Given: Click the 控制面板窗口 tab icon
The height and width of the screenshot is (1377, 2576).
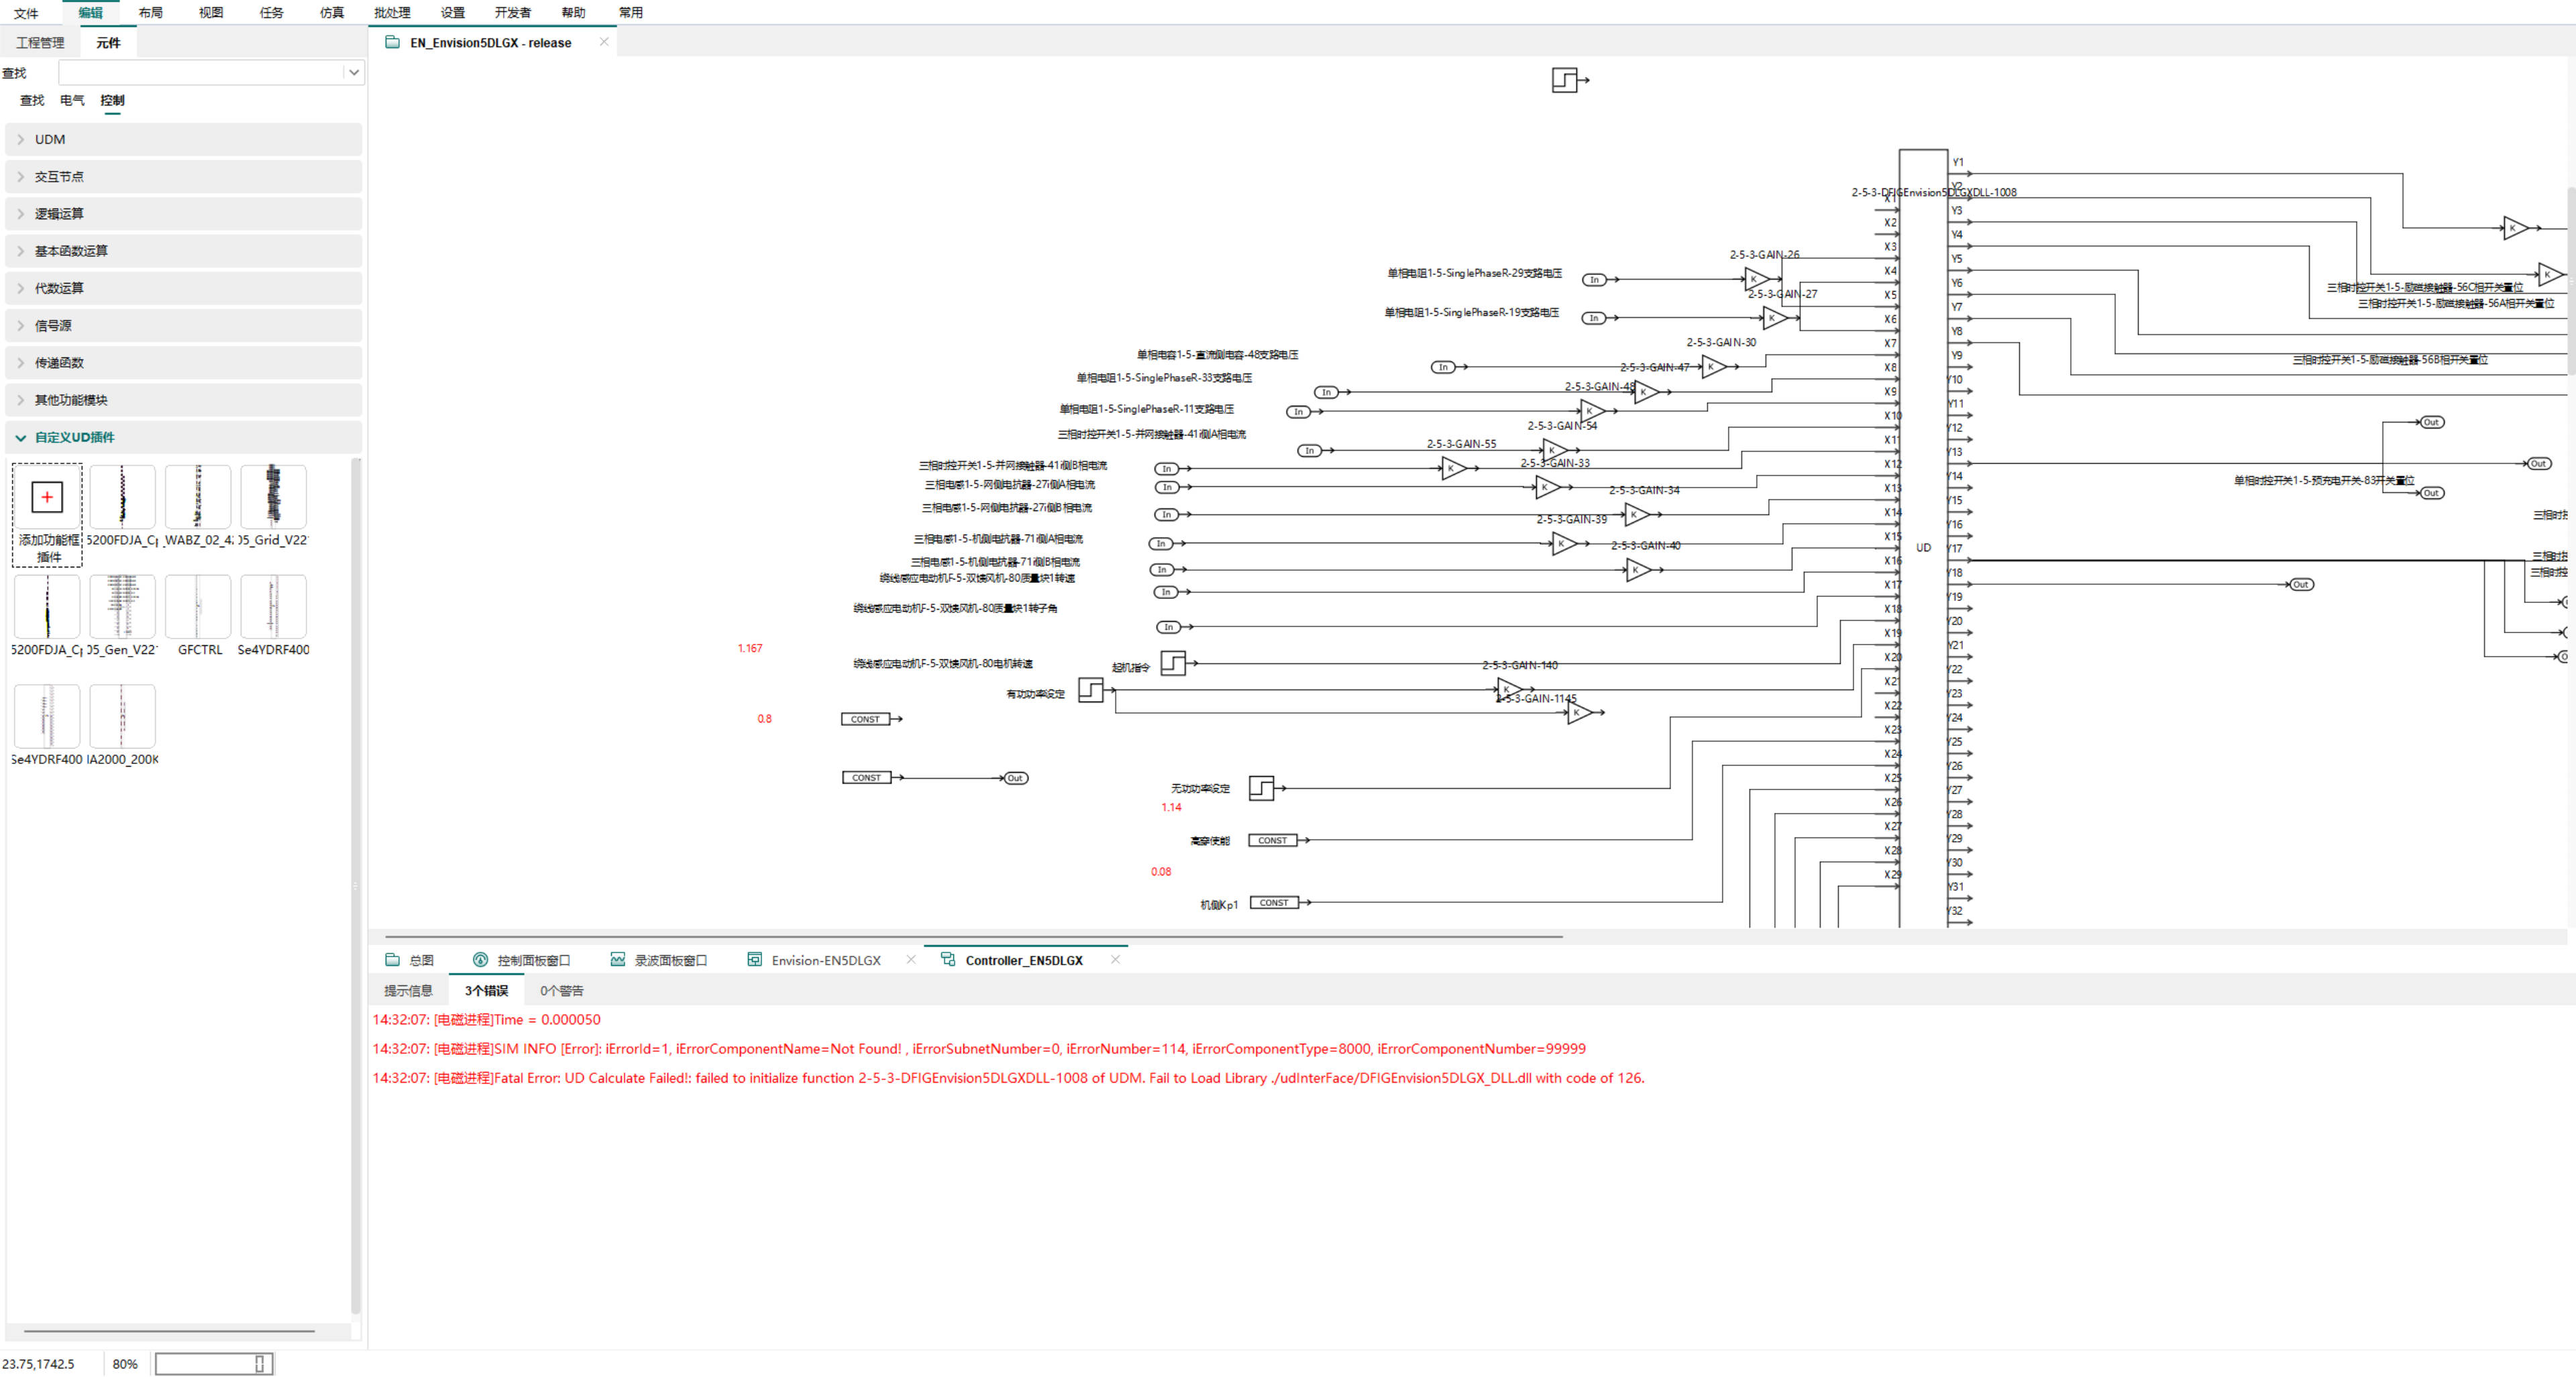Looking at the screenshot, I should (480, 960).
